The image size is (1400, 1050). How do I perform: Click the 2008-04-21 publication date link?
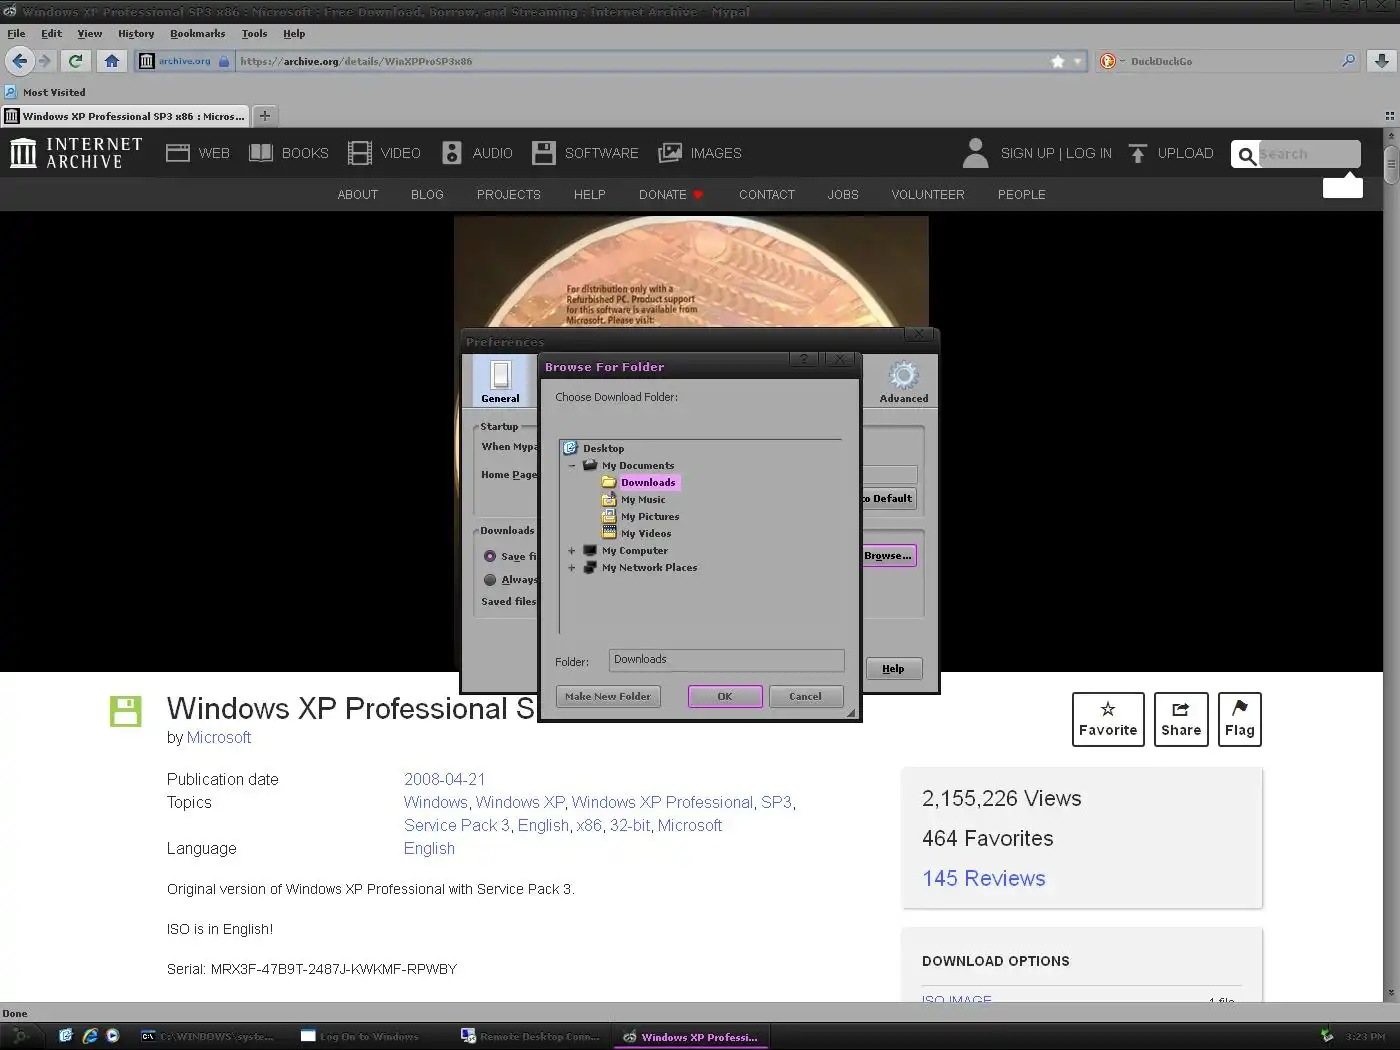coord(445,779)
